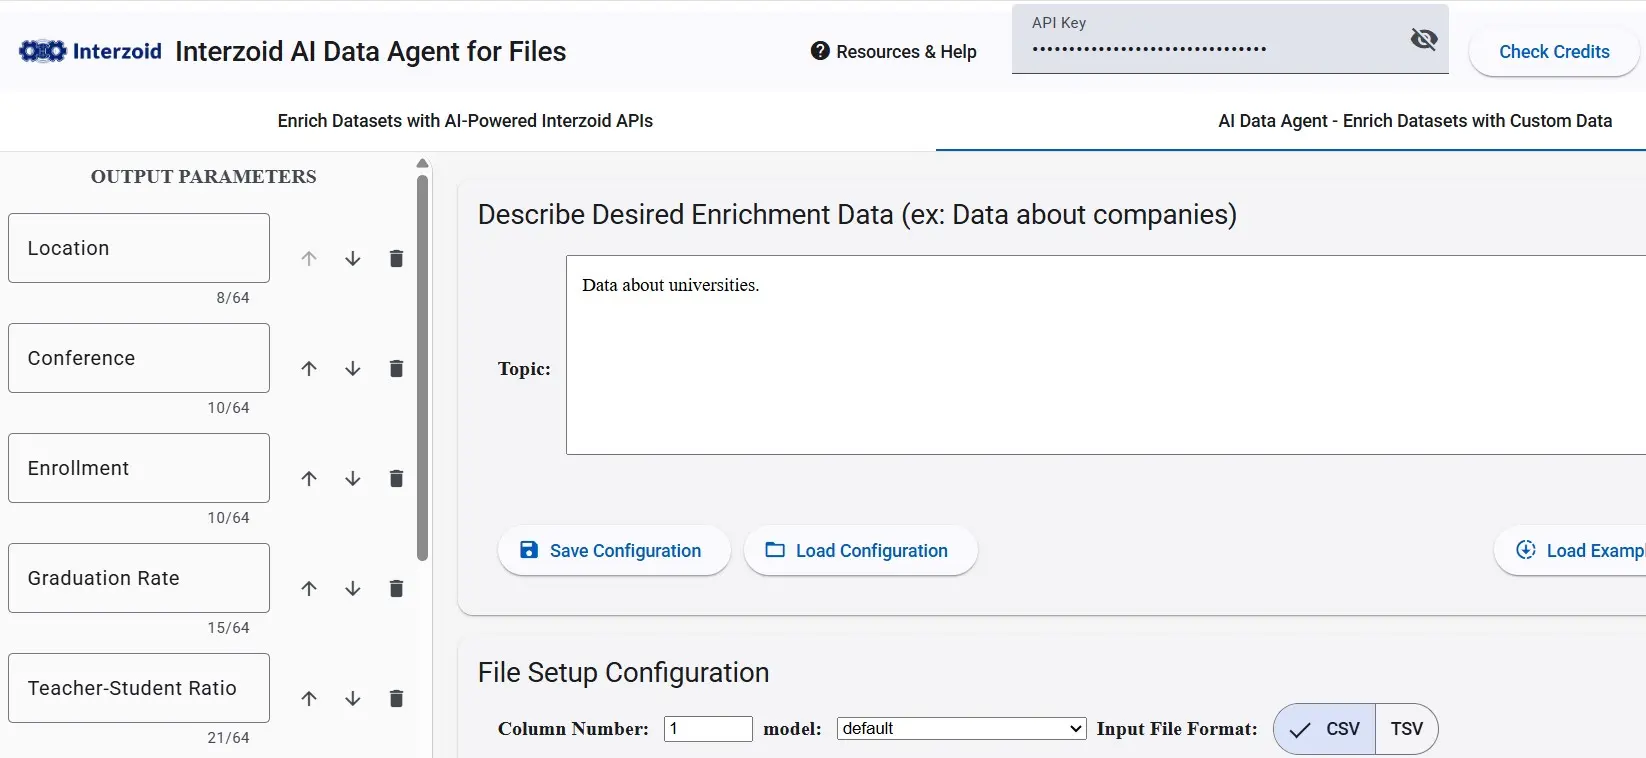Click the Interzoid AI Data Agent for Files title
Screen dimensions: 1646x758
(x=371, y=52)
